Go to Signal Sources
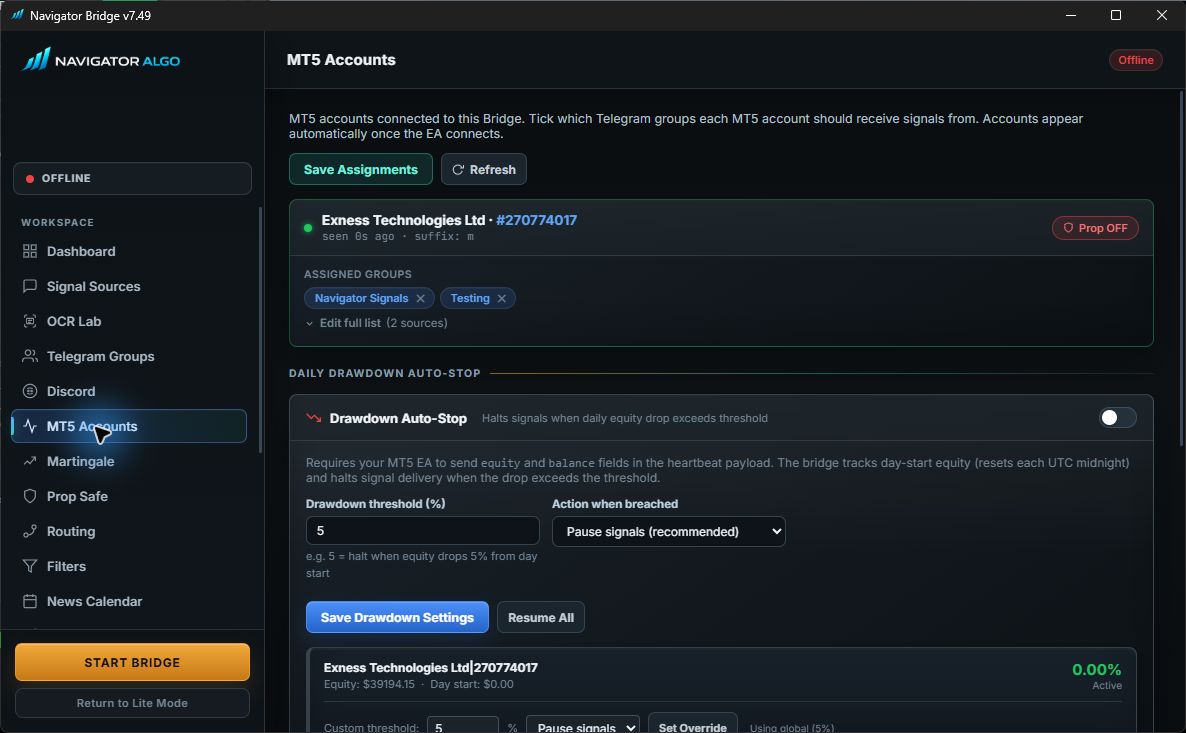 [93, 286]
